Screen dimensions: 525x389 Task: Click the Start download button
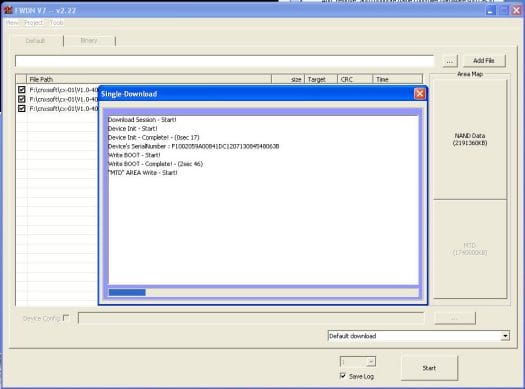coord(429,368)
